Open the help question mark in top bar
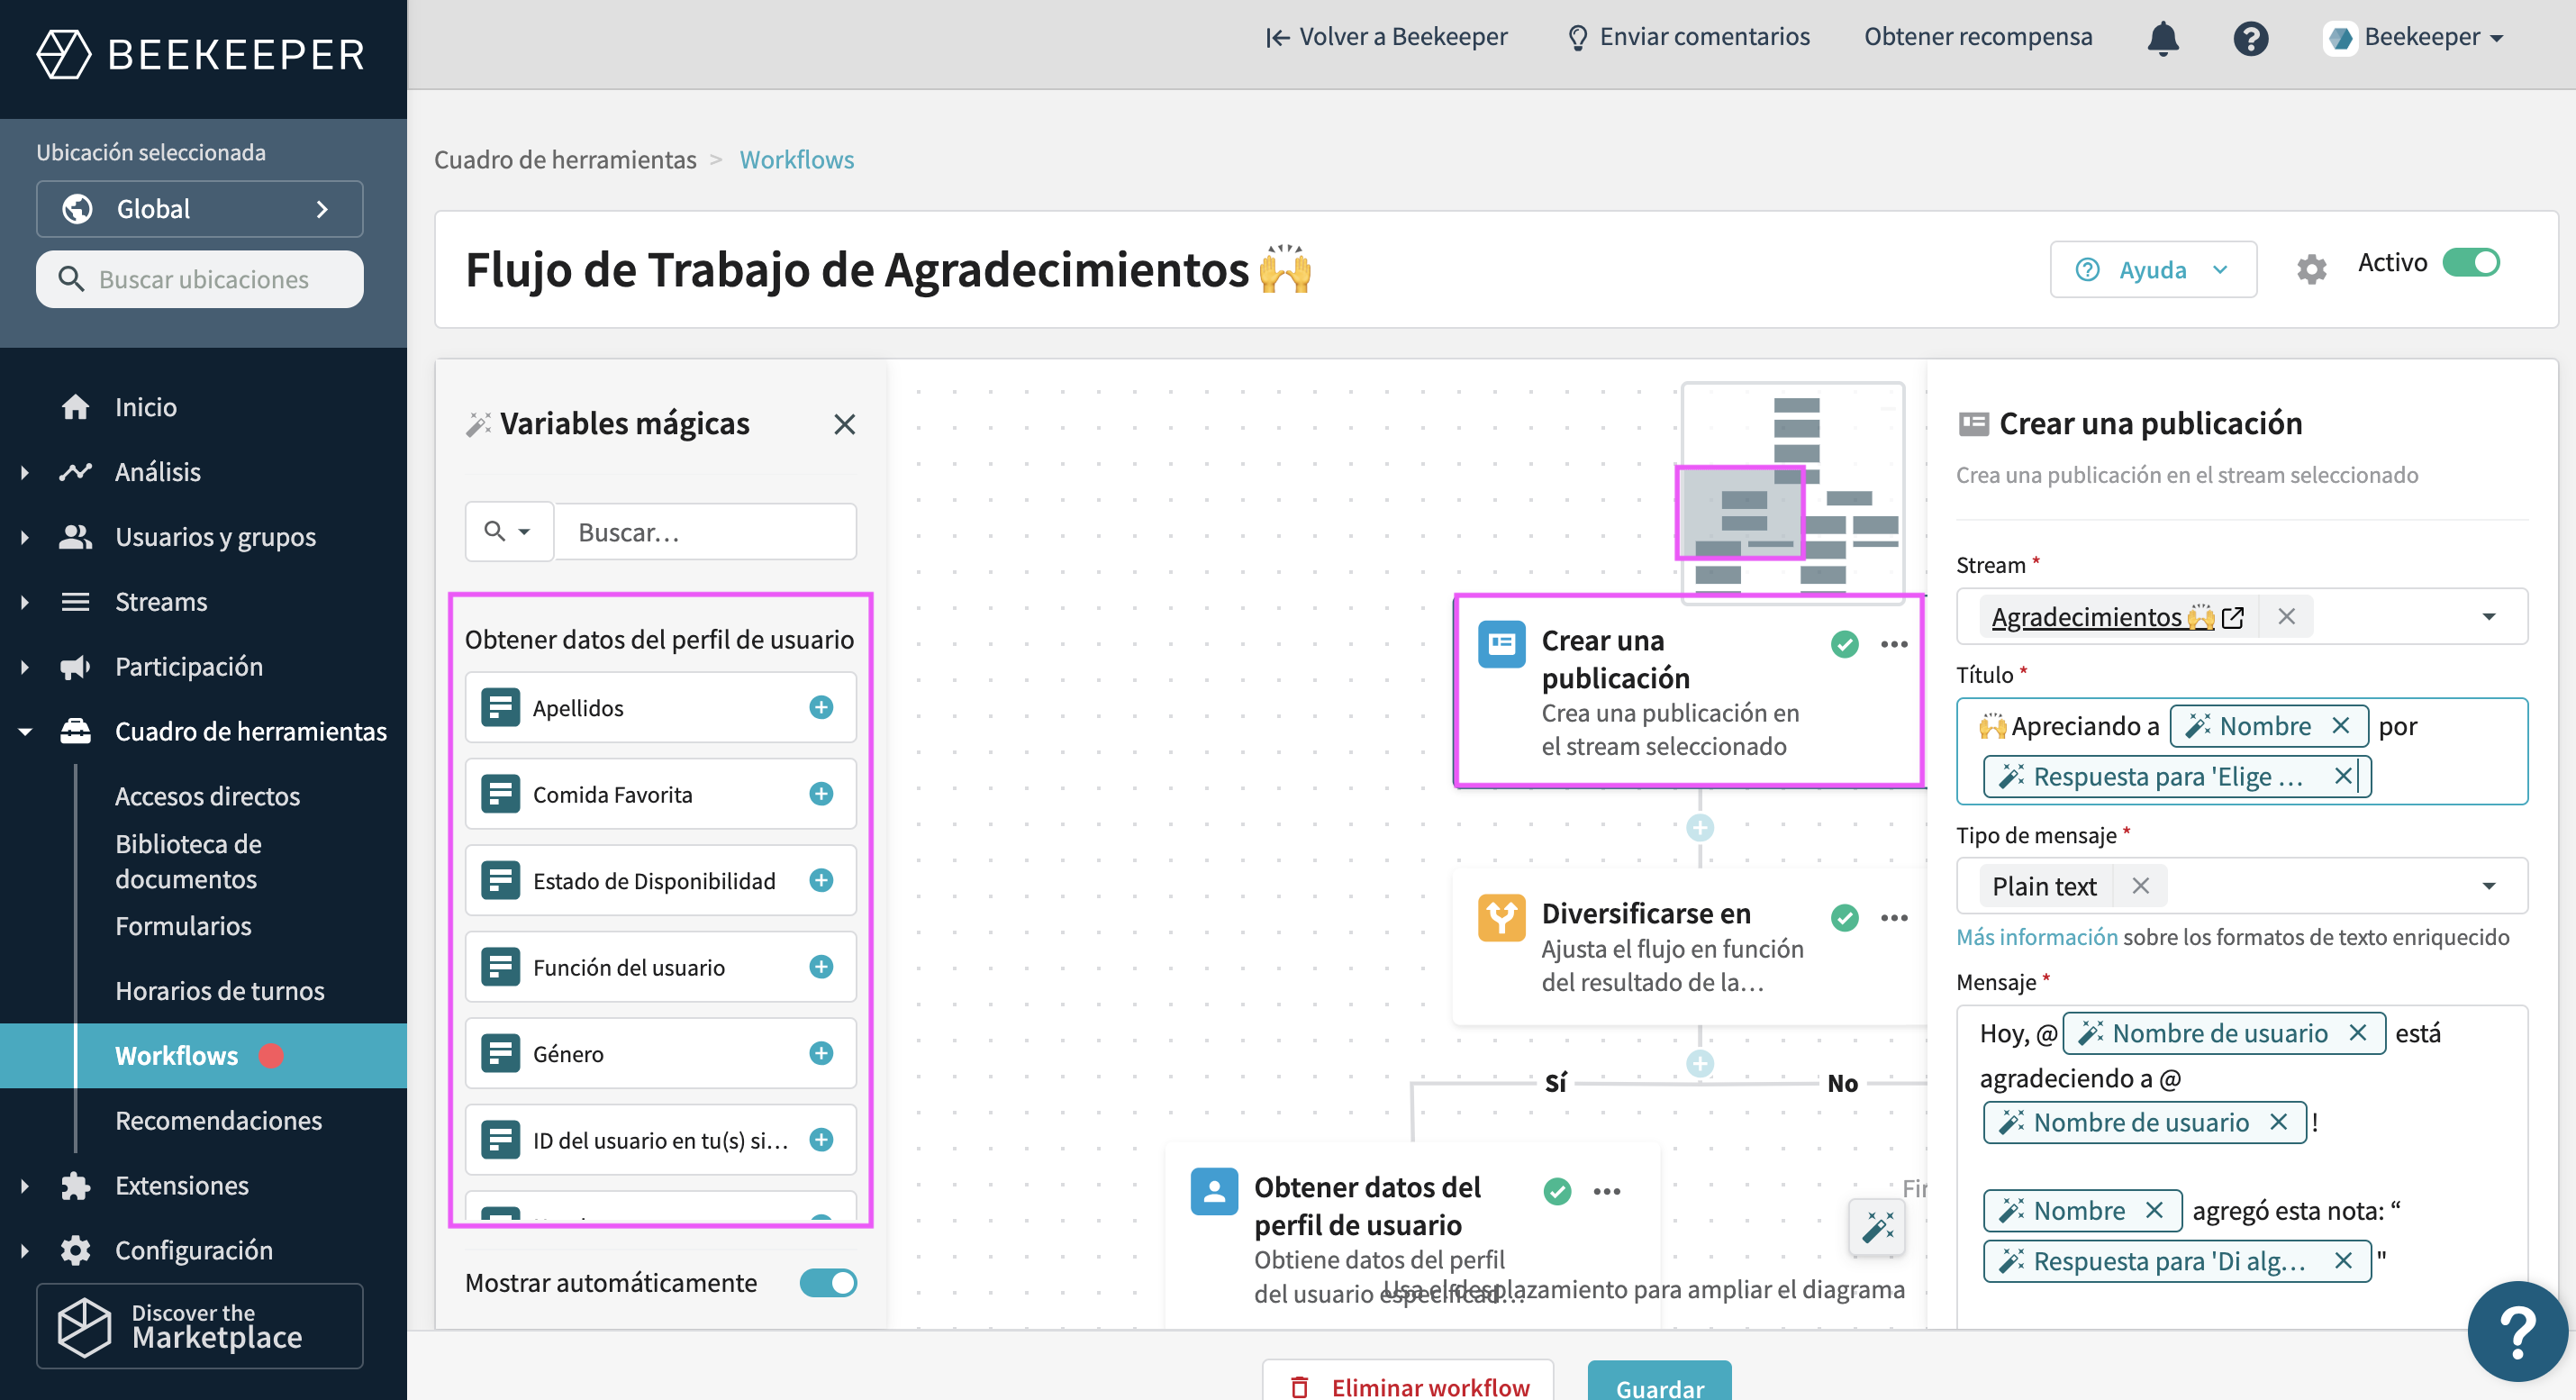2576x1400 pixels. 2250,38
